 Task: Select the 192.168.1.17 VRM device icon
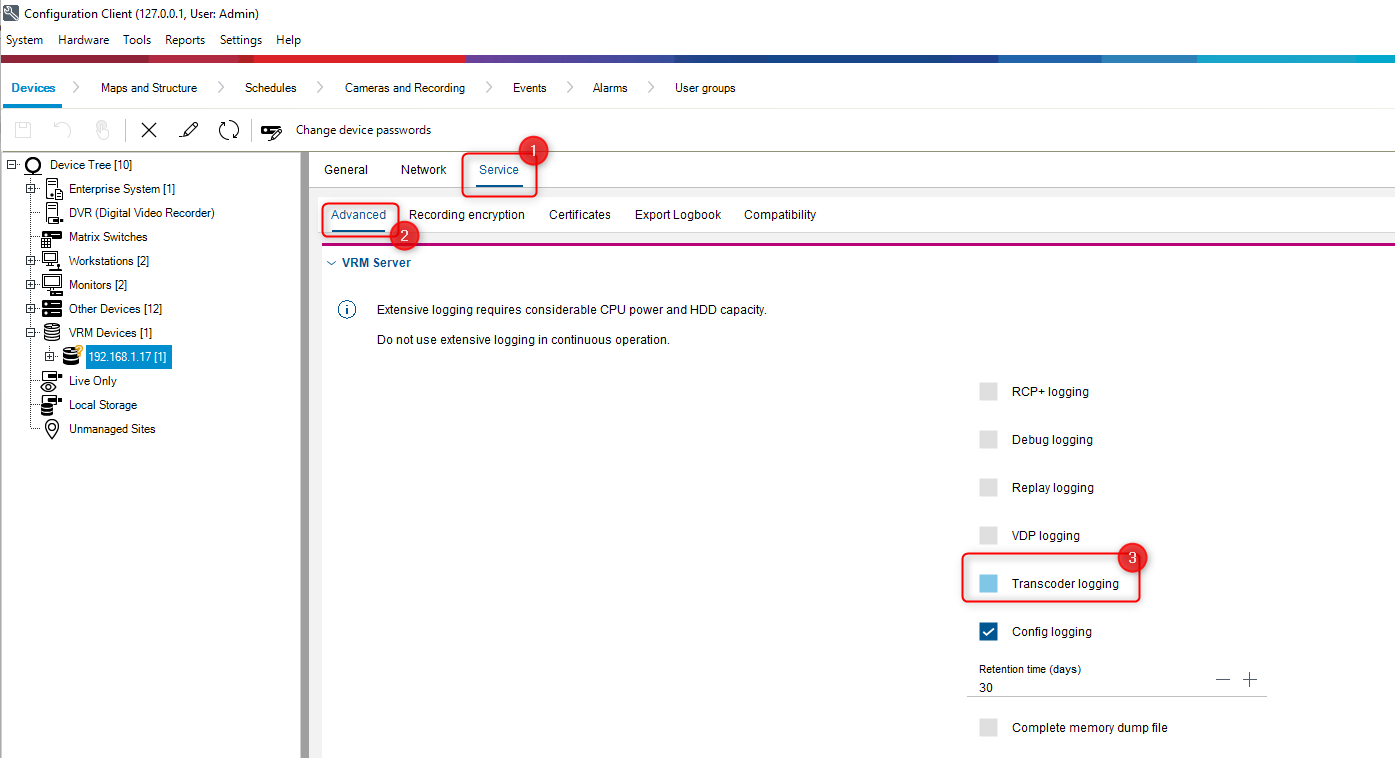pyautogui.click(x=72, y=357)
